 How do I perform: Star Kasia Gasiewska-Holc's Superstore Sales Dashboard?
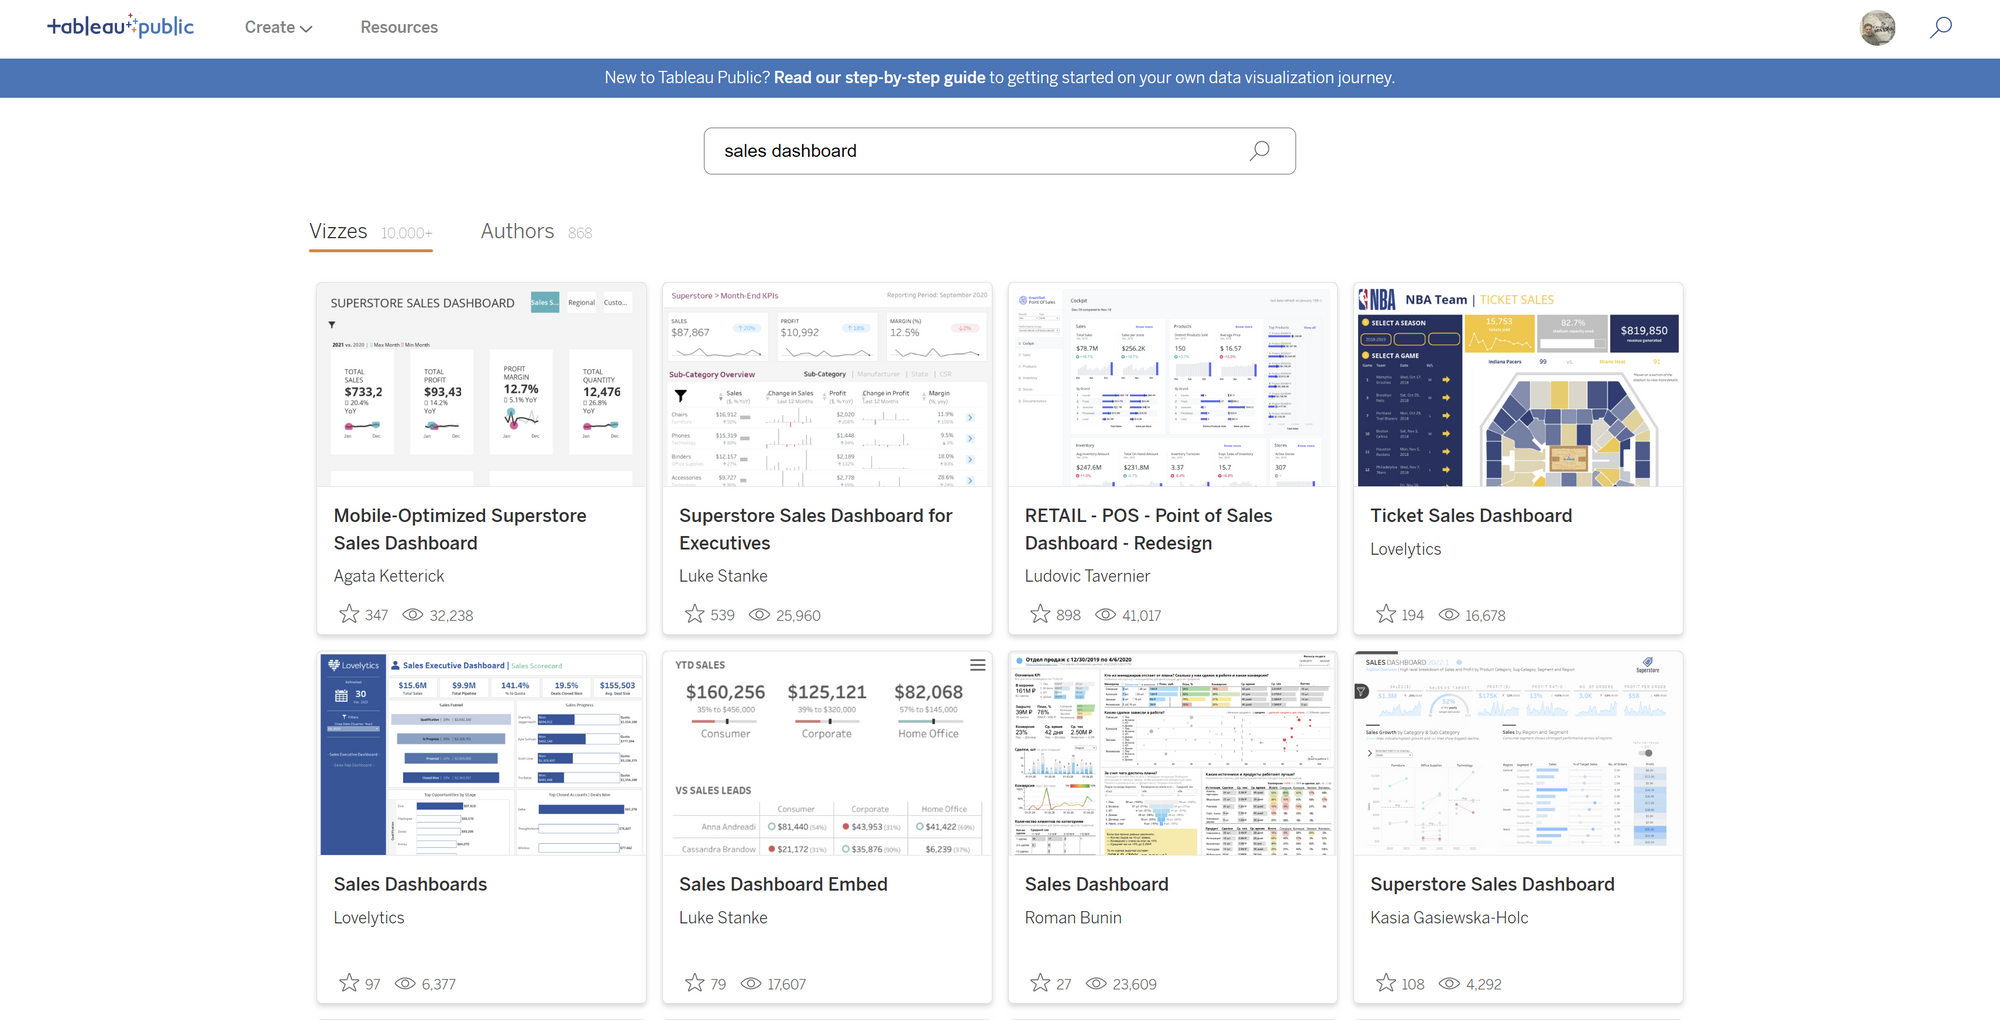1386,983
